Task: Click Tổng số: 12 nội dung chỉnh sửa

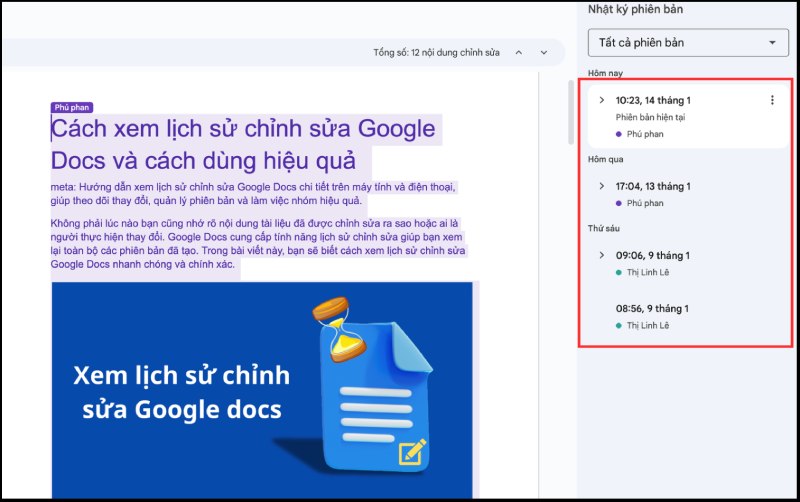Action: coord(436,53)
